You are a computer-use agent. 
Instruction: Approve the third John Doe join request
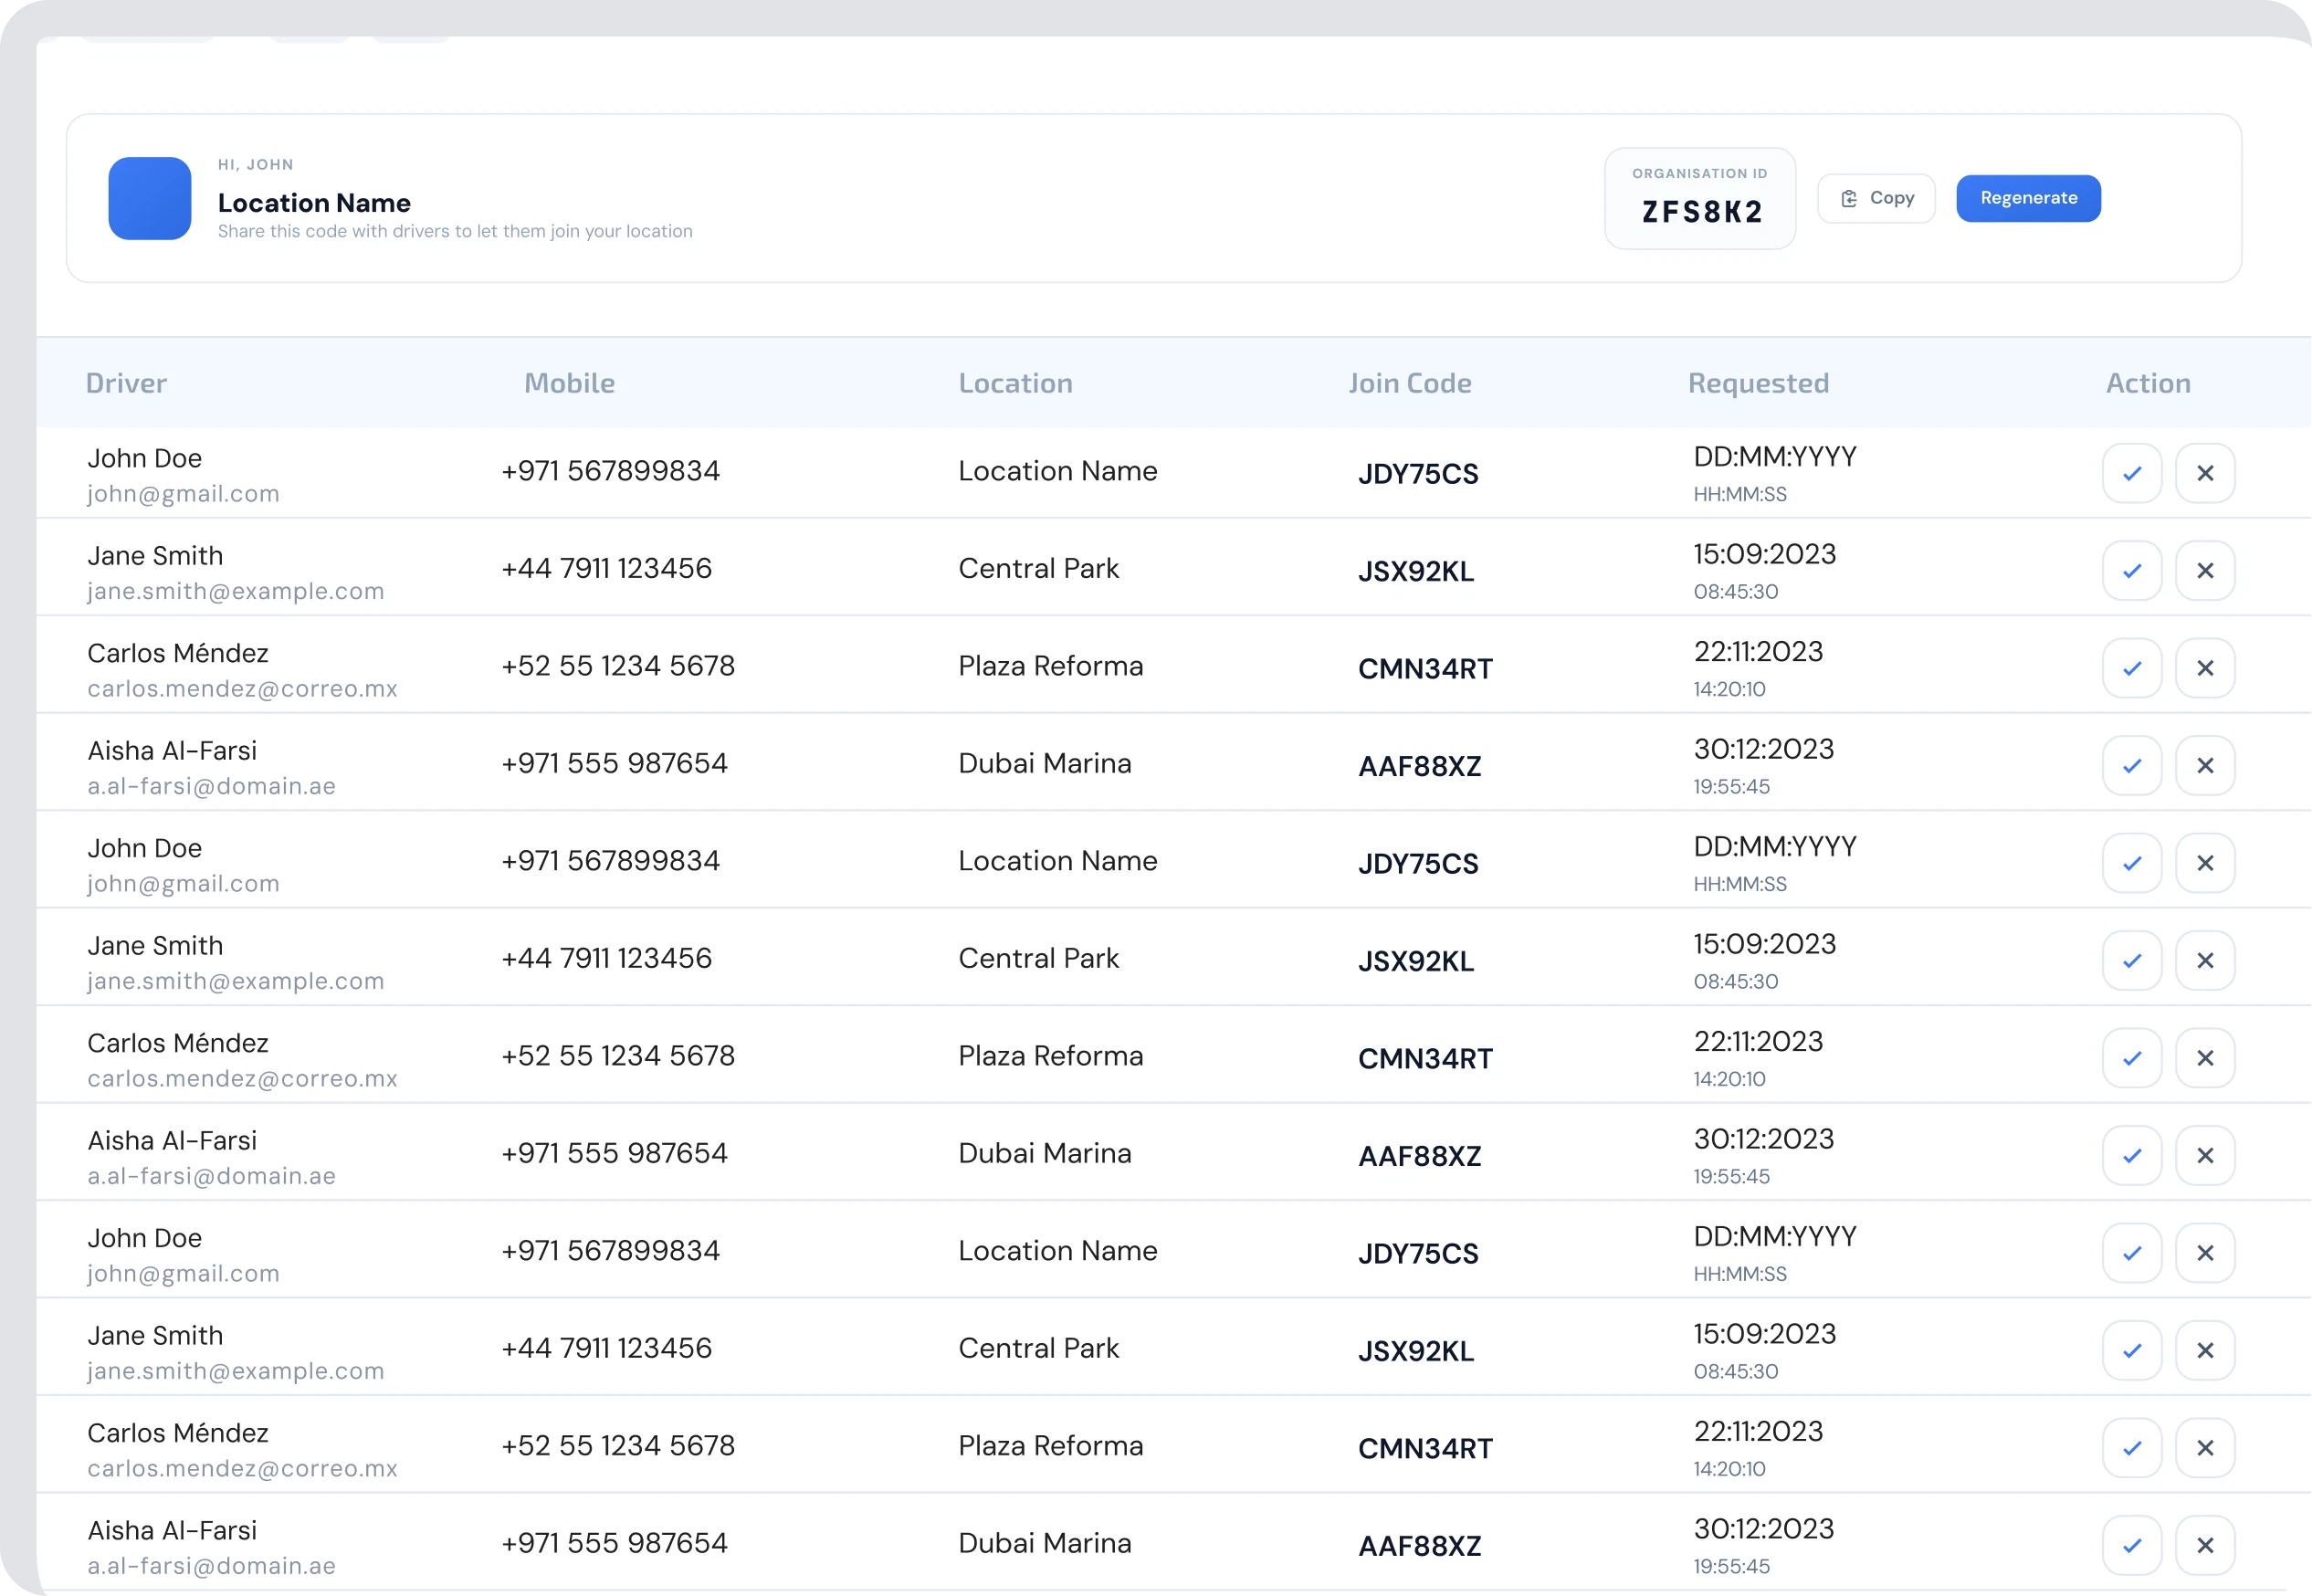click(x=2132, y=1253)
